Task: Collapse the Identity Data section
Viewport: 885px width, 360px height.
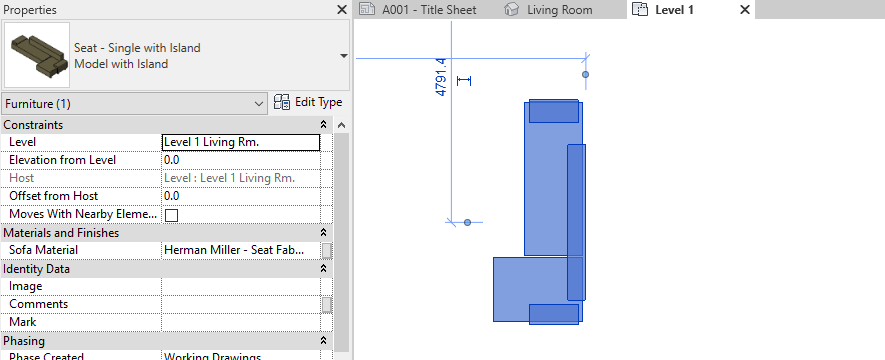Action: 323,269
